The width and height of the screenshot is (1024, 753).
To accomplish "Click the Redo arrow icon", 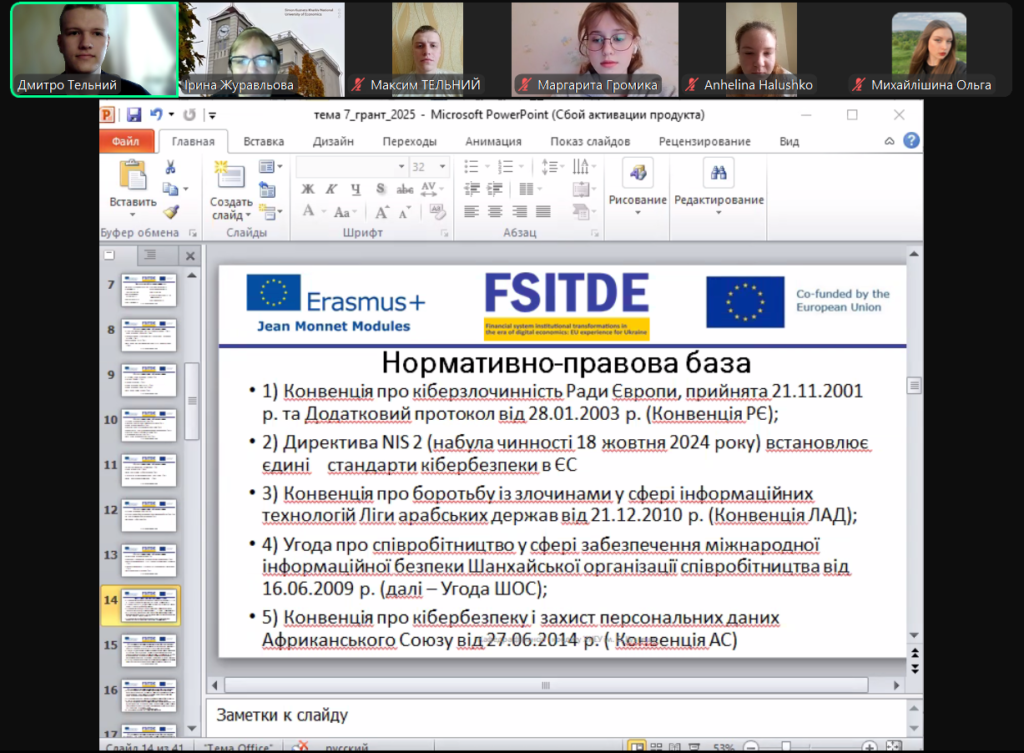I will 189,115.
